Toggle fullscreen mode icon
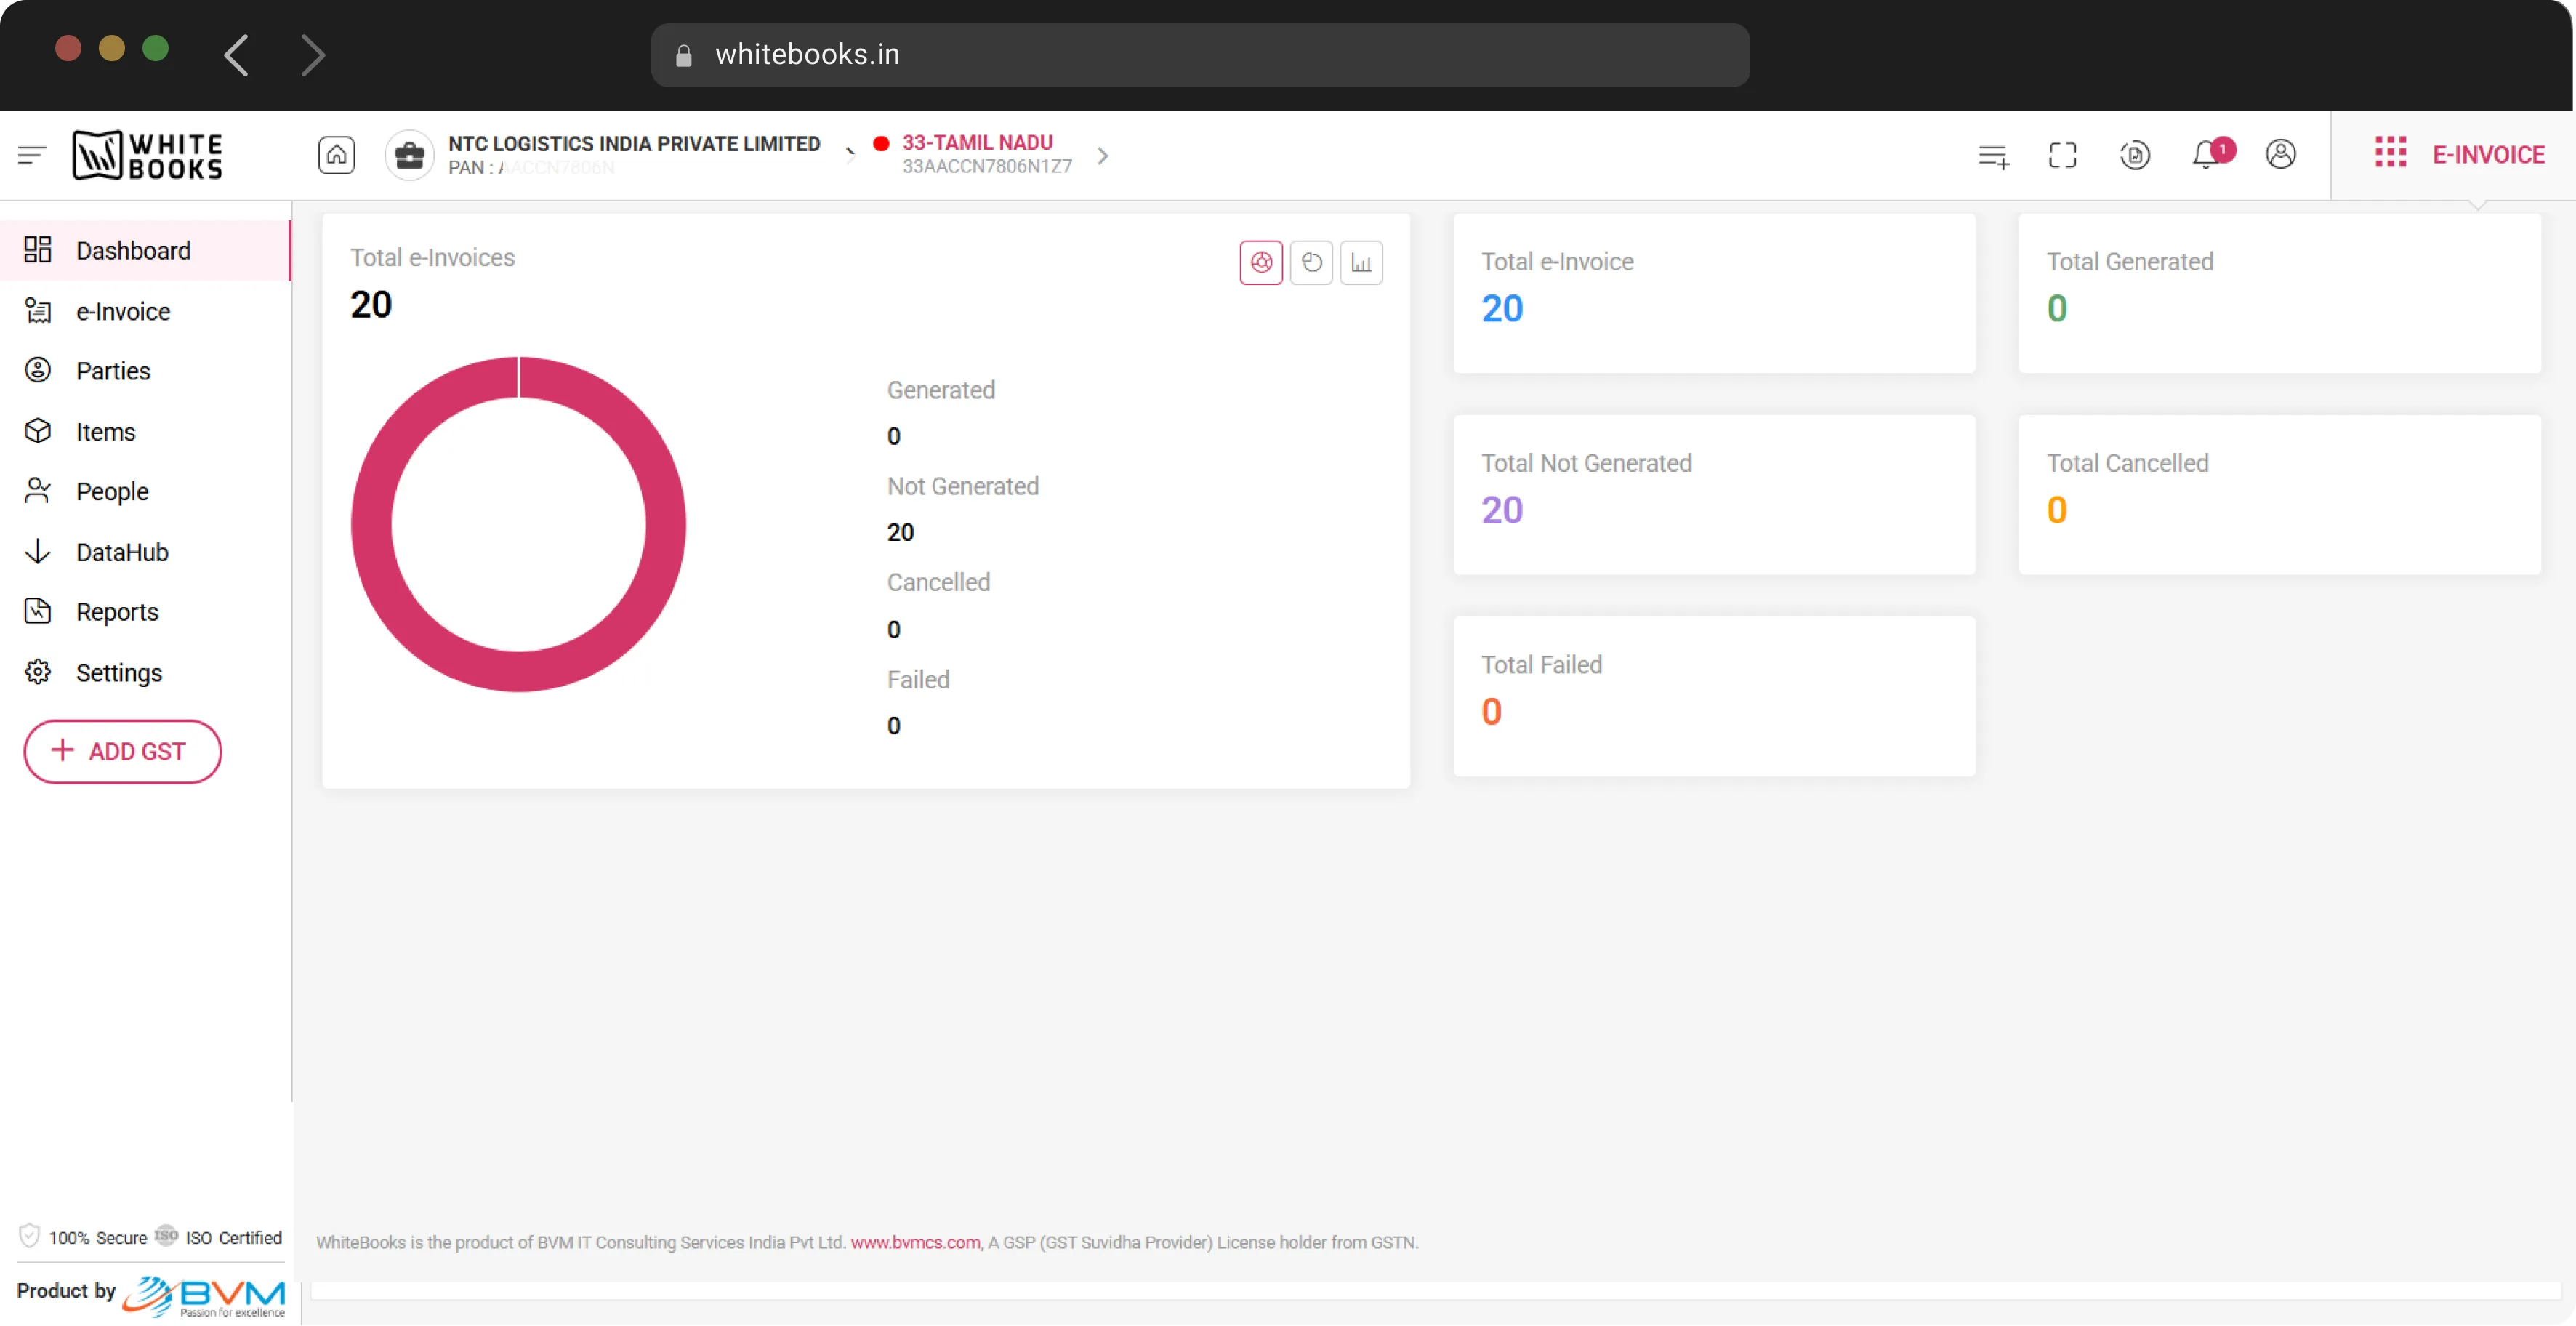Viewport: 2576px width, 1326px height. pyautogui.click(x=2063, y=155)
